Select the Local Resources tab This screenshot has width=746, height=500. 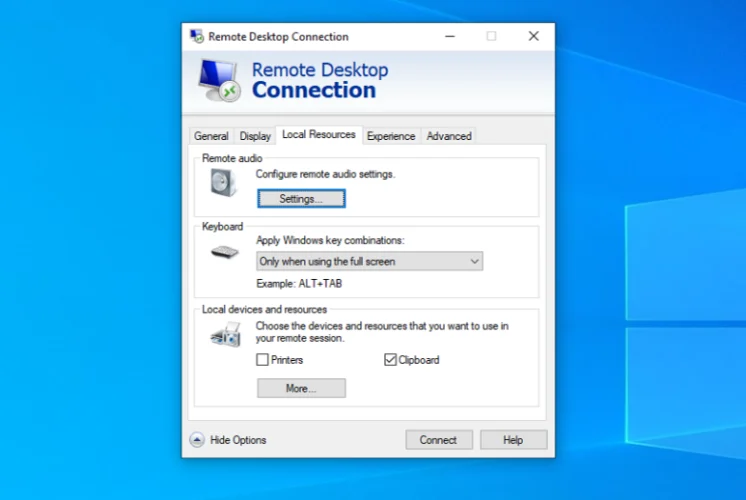pyautogui.click(x=319, y=135)
